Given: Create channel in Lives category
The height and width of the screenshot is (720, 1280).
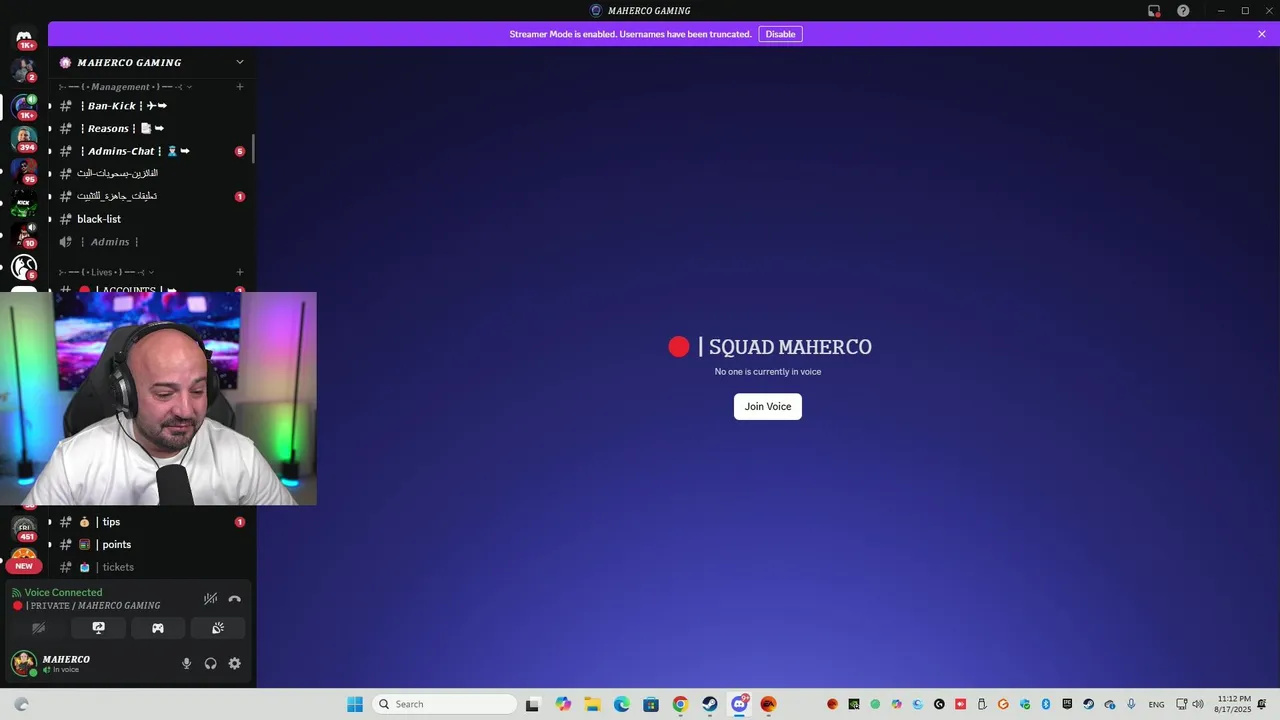Looking at the screenshot, I should [240, 272].
